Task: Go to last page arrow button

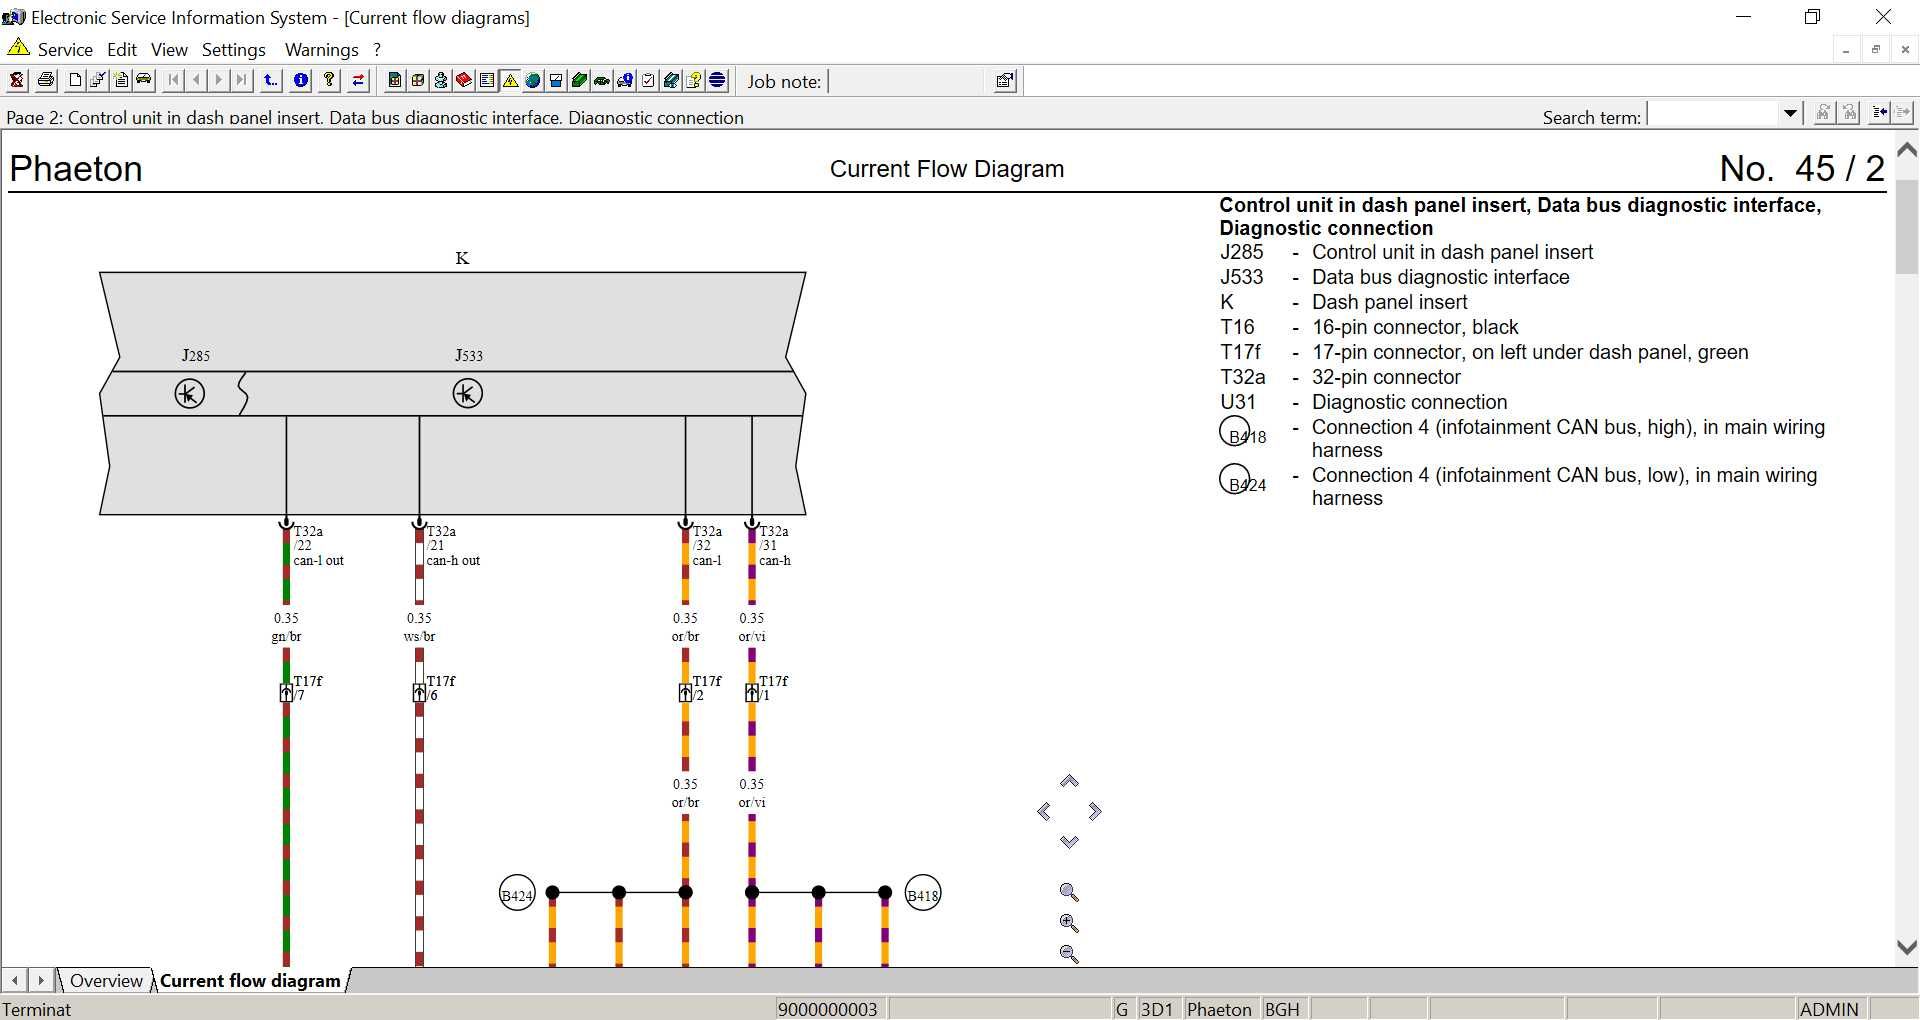Action: point(242,80)
